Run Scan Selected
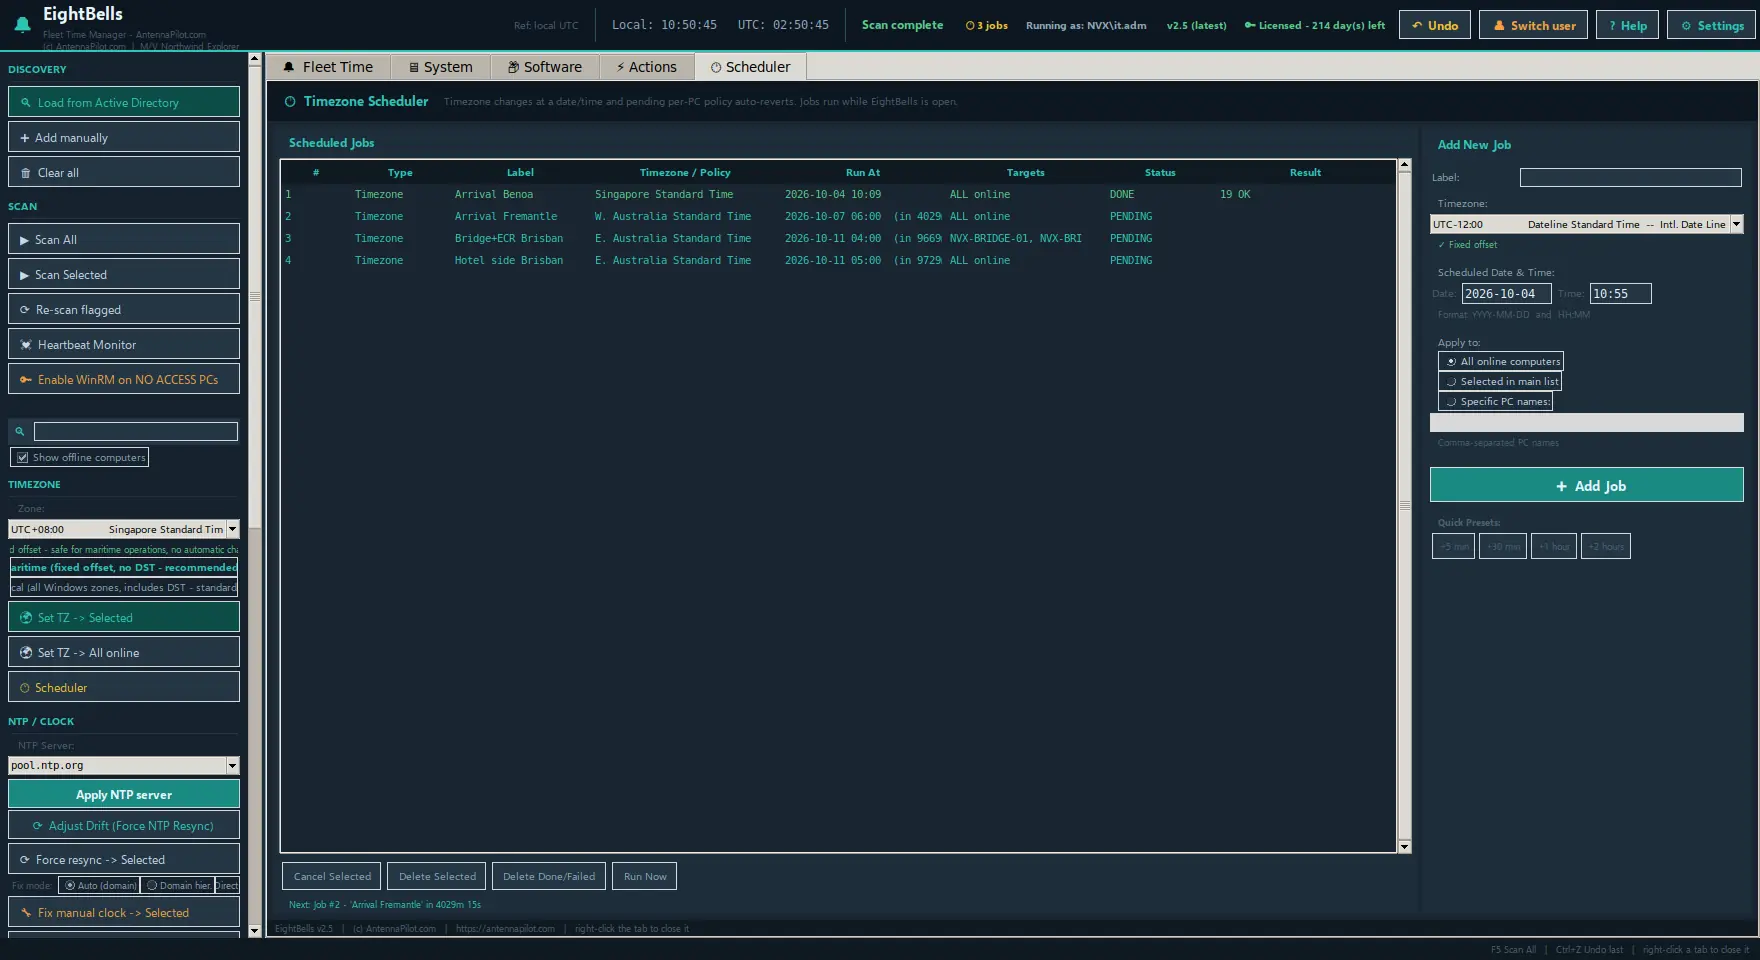This screenshot has width=1760, height=960. pyautogui.click(x=124, y=274)
